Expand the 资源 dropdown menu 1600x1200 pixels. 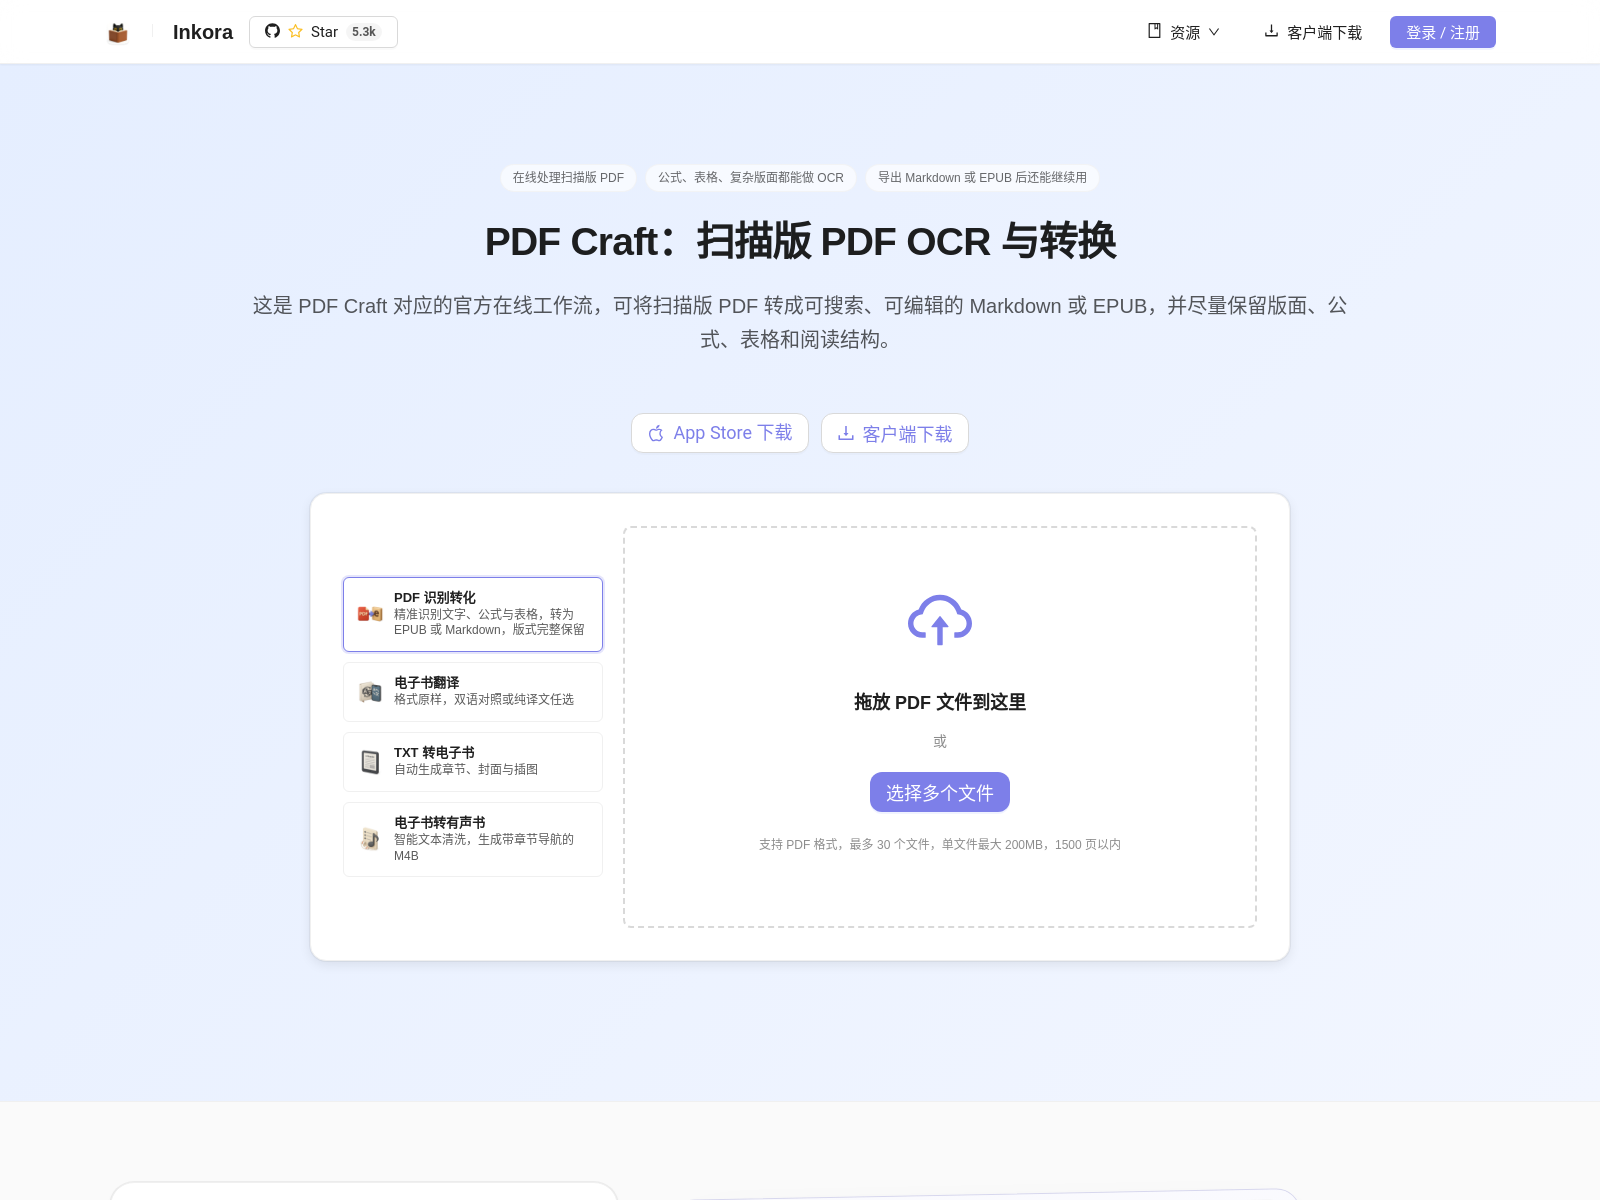pyautogui.click(x=1184, y=32)
